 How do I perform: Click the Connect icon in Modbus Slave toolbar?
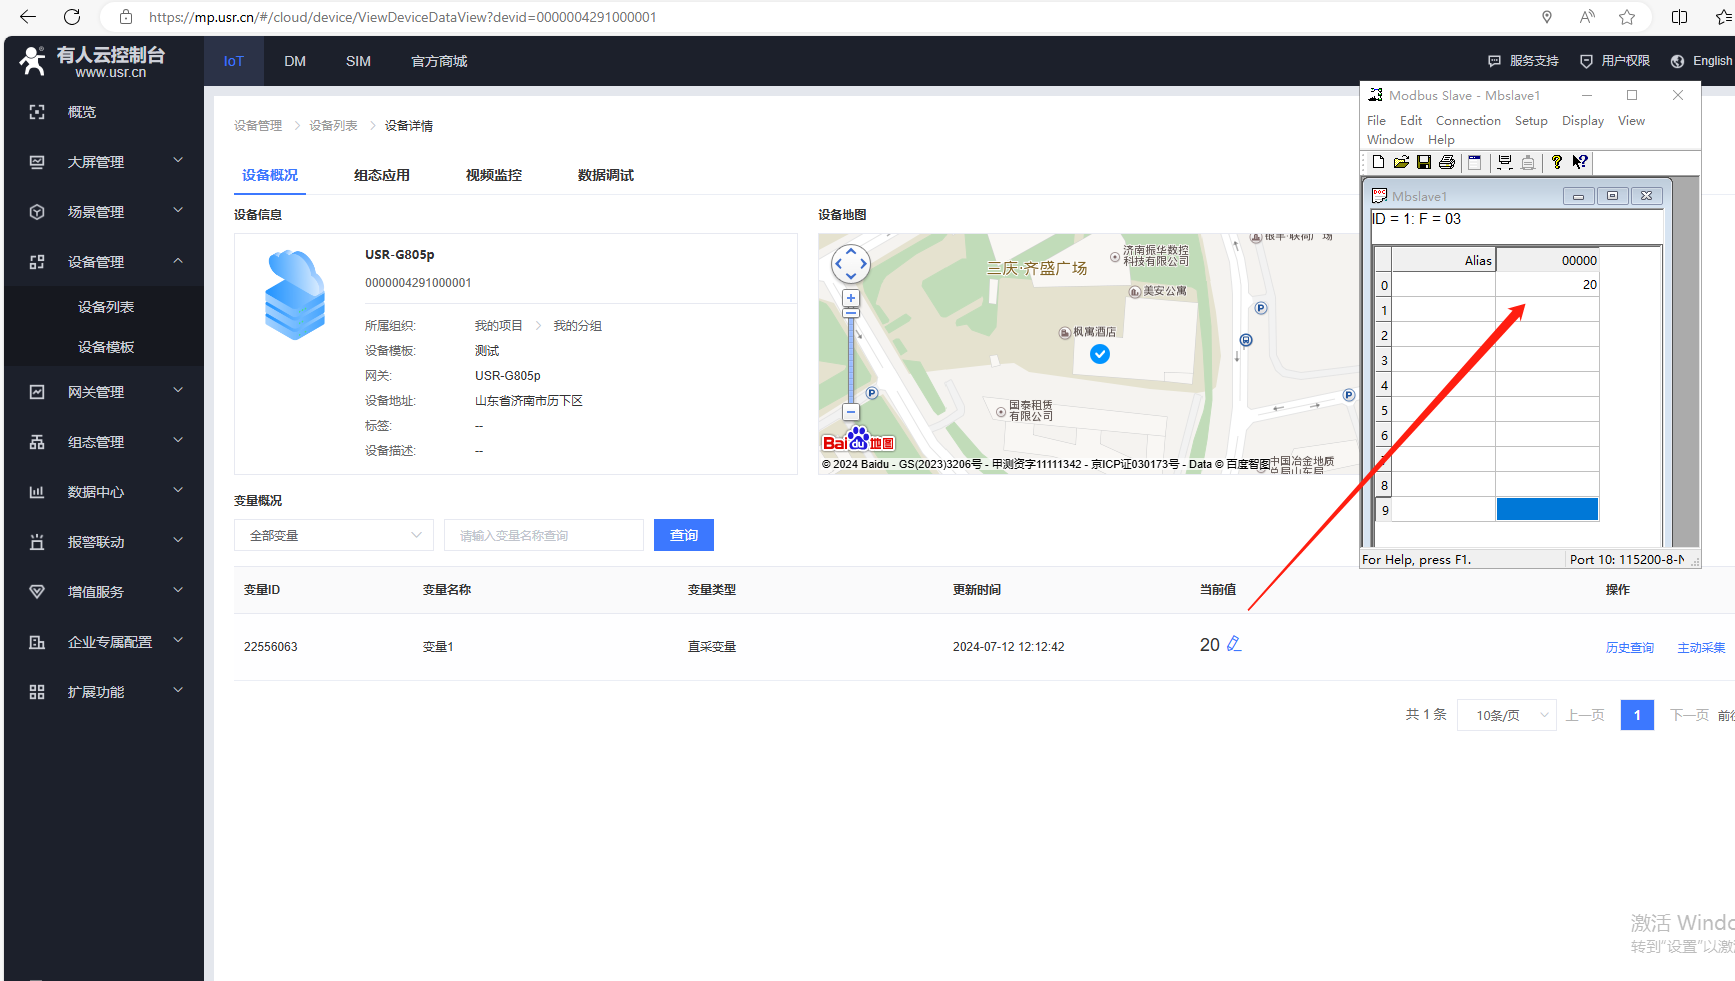pos(1505,162)
